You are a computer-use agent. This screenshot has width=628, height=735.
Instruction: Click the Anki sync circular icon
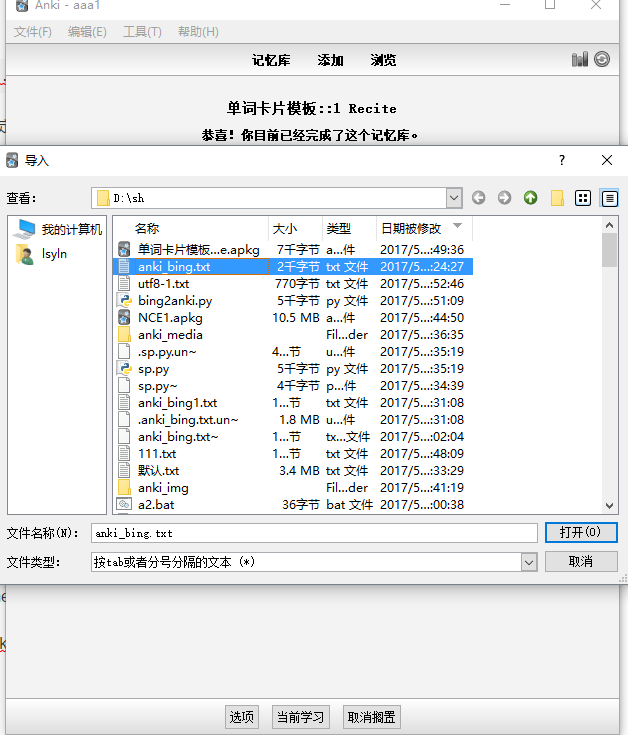tap(602, 59)
